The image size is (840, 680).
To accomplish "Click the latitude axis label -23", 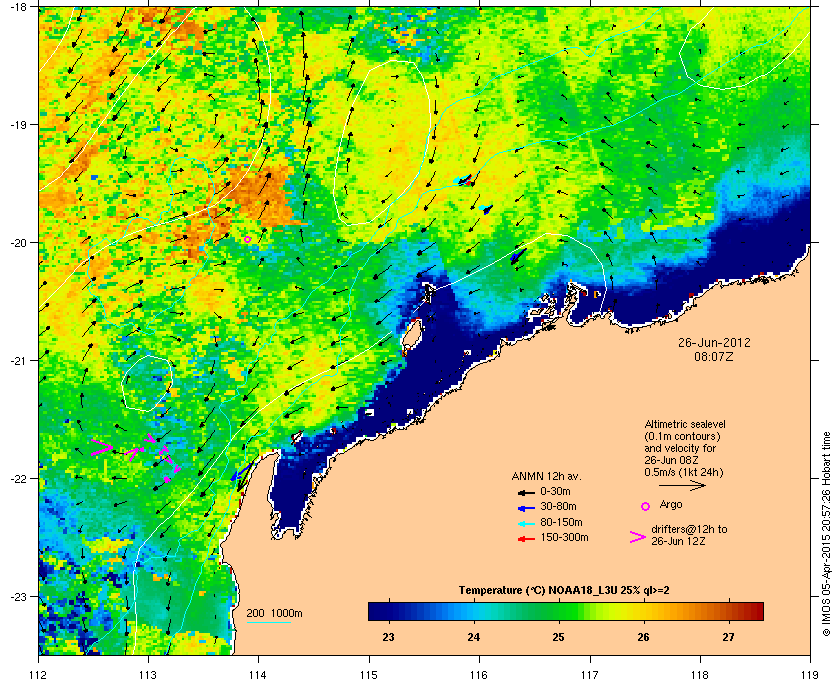I will pyautogui.click(x=18, y=596).
